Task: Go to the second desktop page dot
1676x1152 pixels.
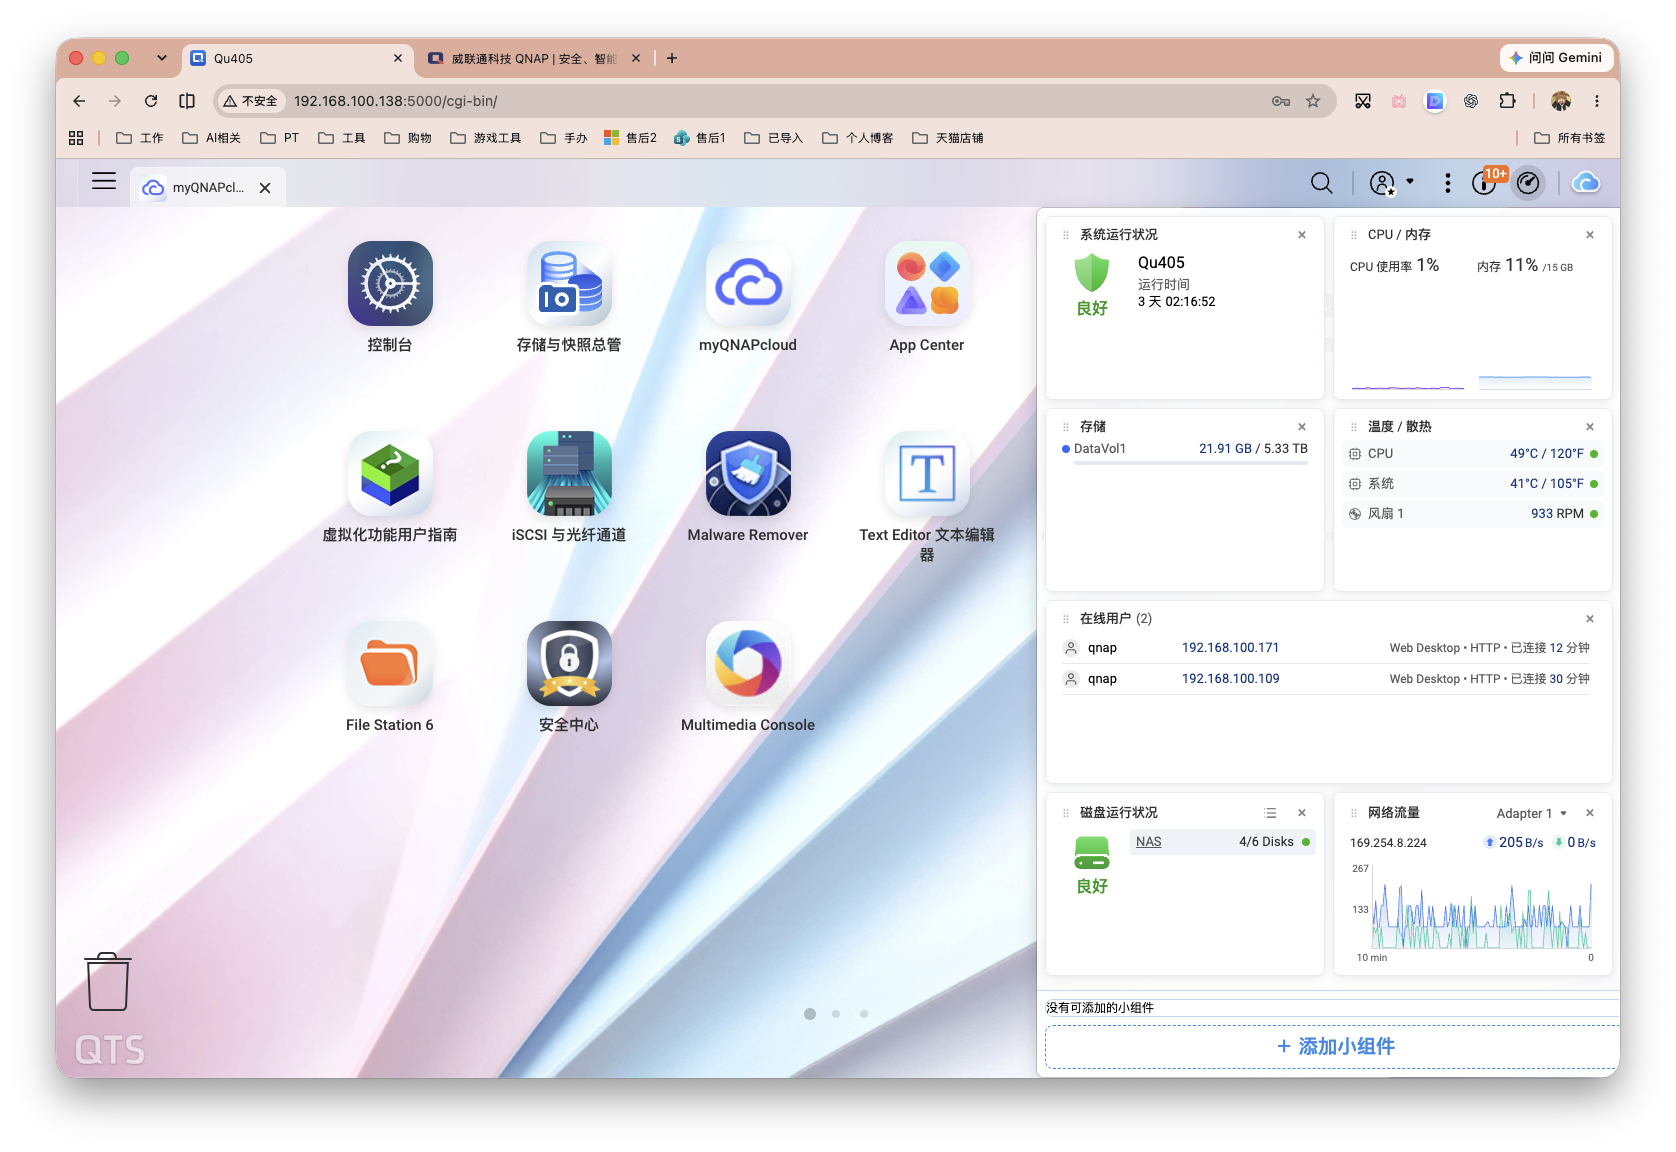Action: (836, 1014)
